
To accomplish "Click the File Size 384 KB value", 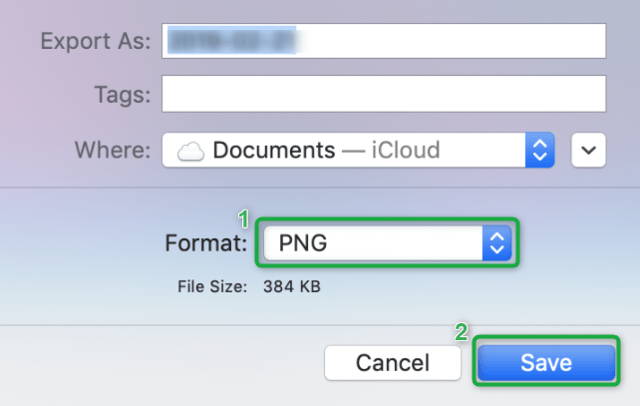I will pyautogui.click(x=292, y=286).
